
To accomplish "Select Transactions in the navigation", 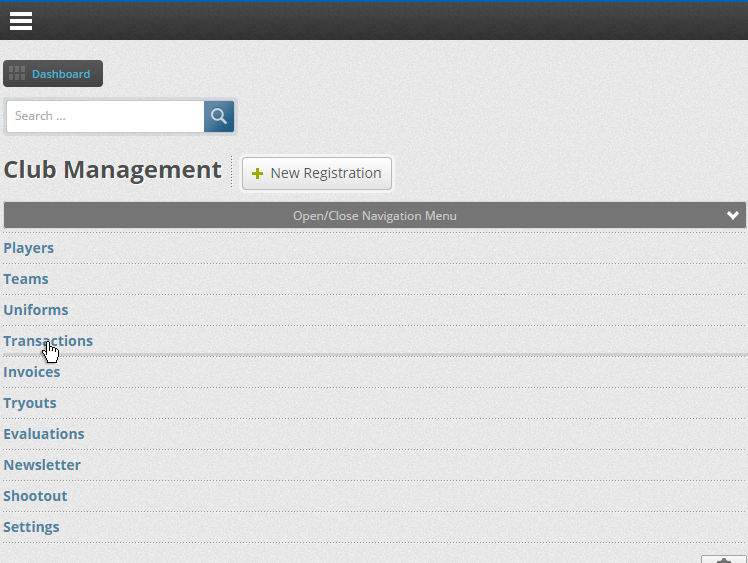I will click(48, 341).
